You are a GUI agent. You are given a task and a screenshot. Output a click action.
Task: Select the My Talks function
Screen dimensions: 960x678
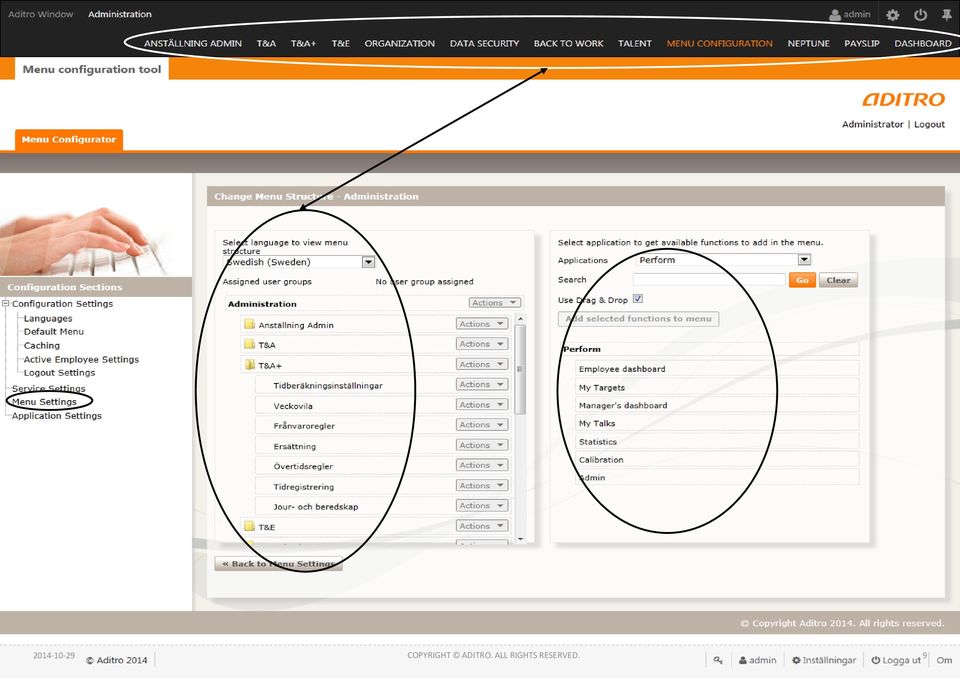717,423
